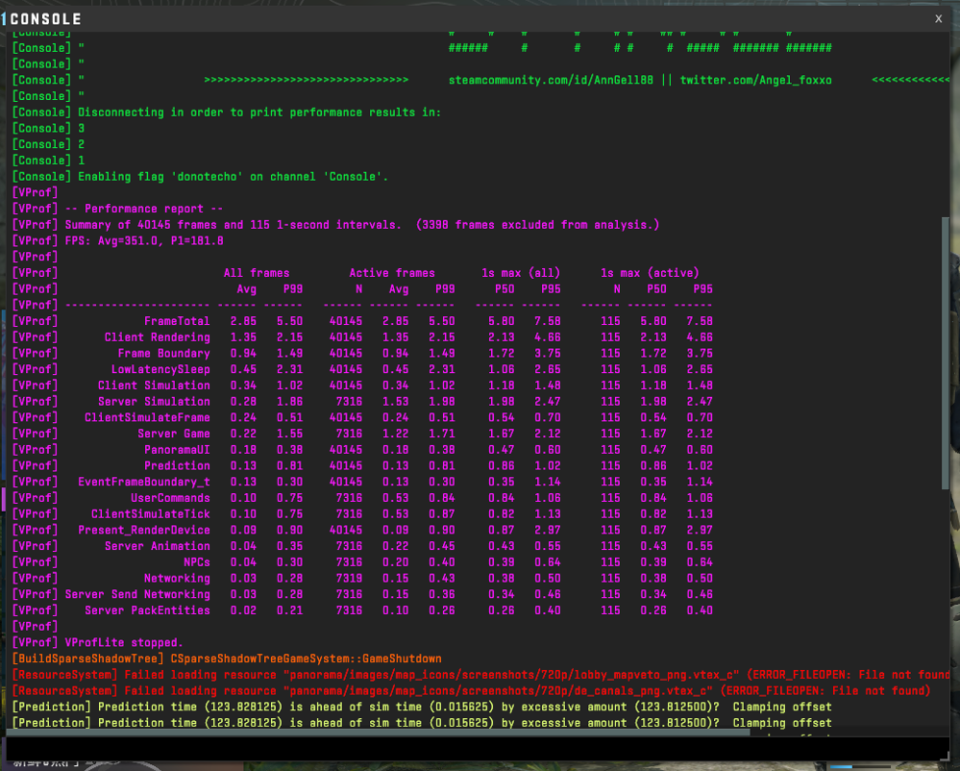Click the horizontal scrollbar at the bottom

click(380, 732)
